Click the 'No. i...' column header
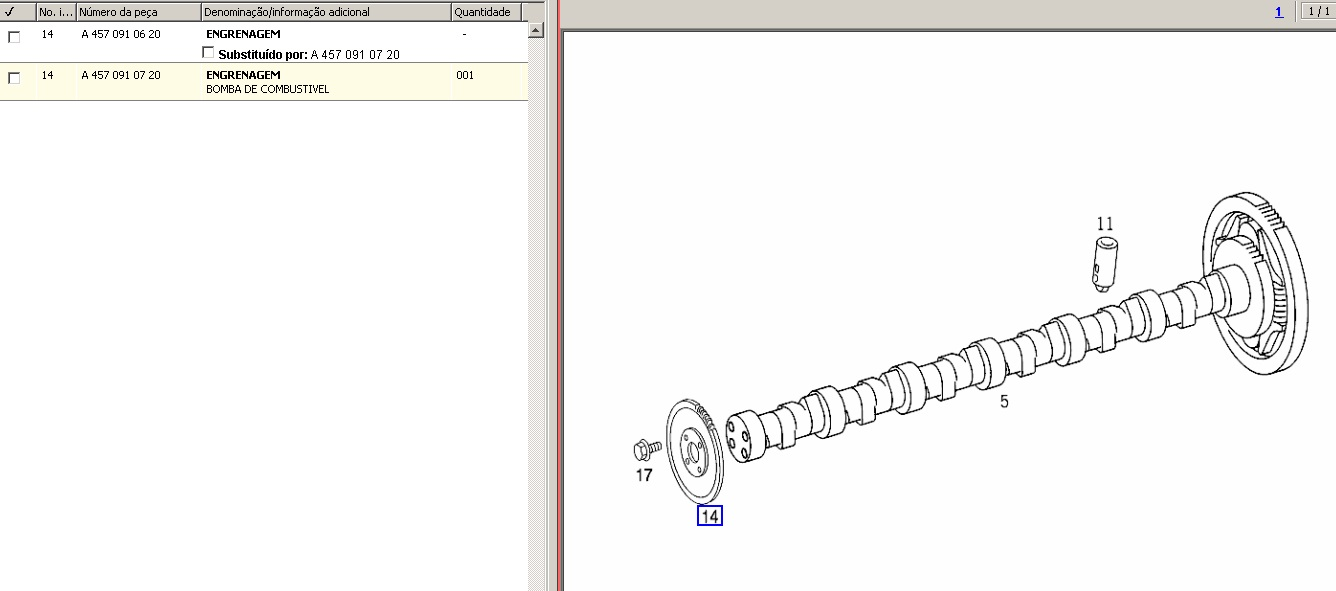The image size is (1336, 591). coord(54,12)
